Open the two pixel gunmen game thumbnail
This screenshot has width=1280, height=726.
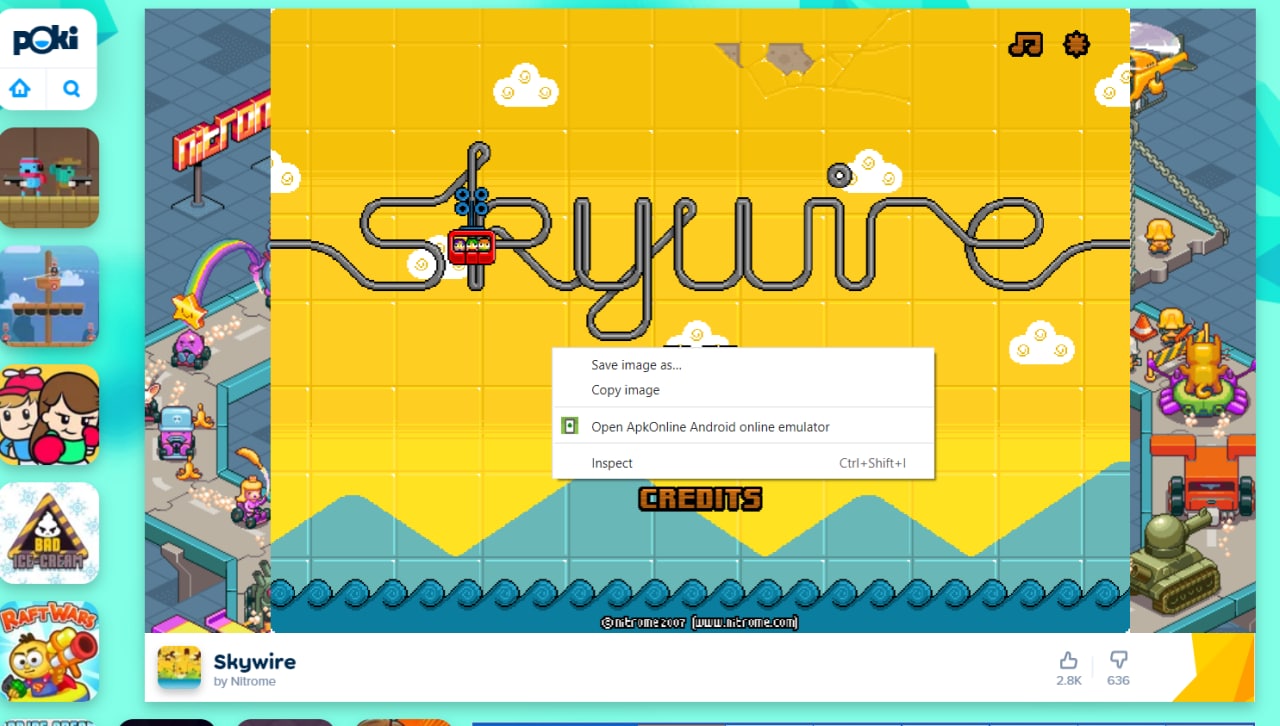50,177
